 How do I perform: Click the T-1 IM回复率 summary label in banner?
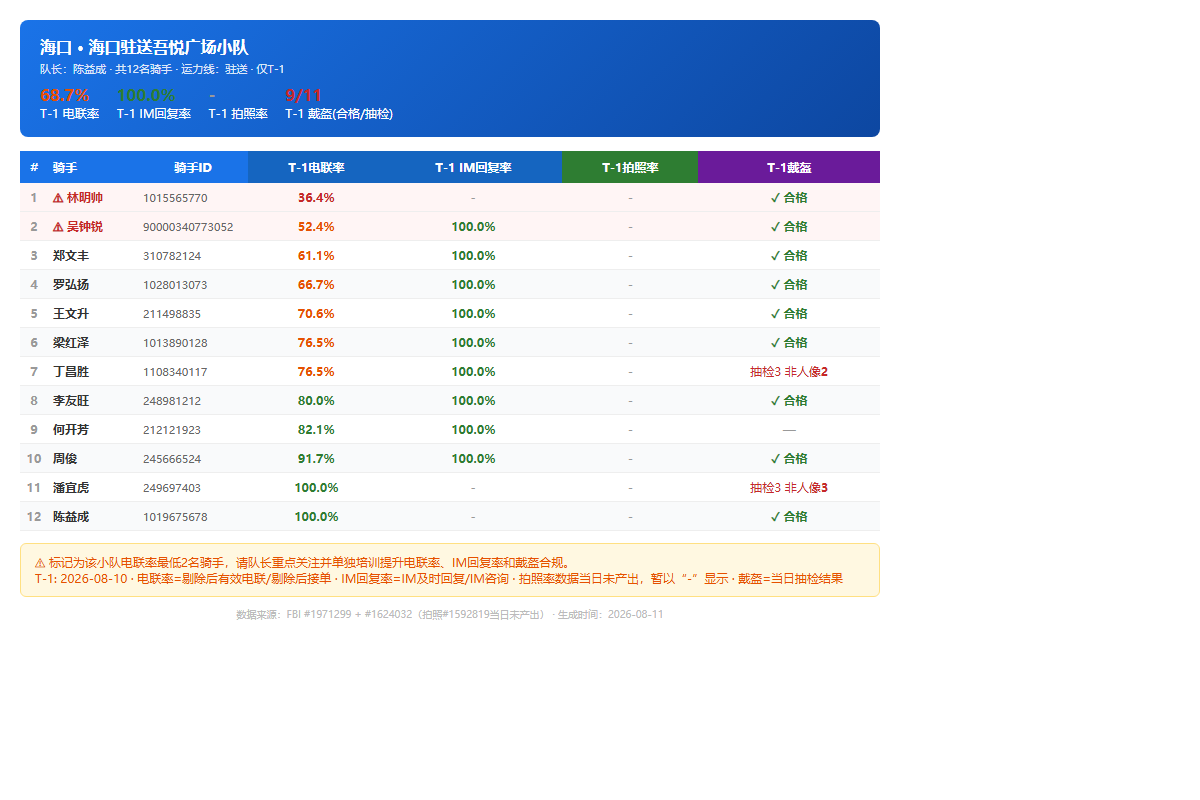coord(154,114)
